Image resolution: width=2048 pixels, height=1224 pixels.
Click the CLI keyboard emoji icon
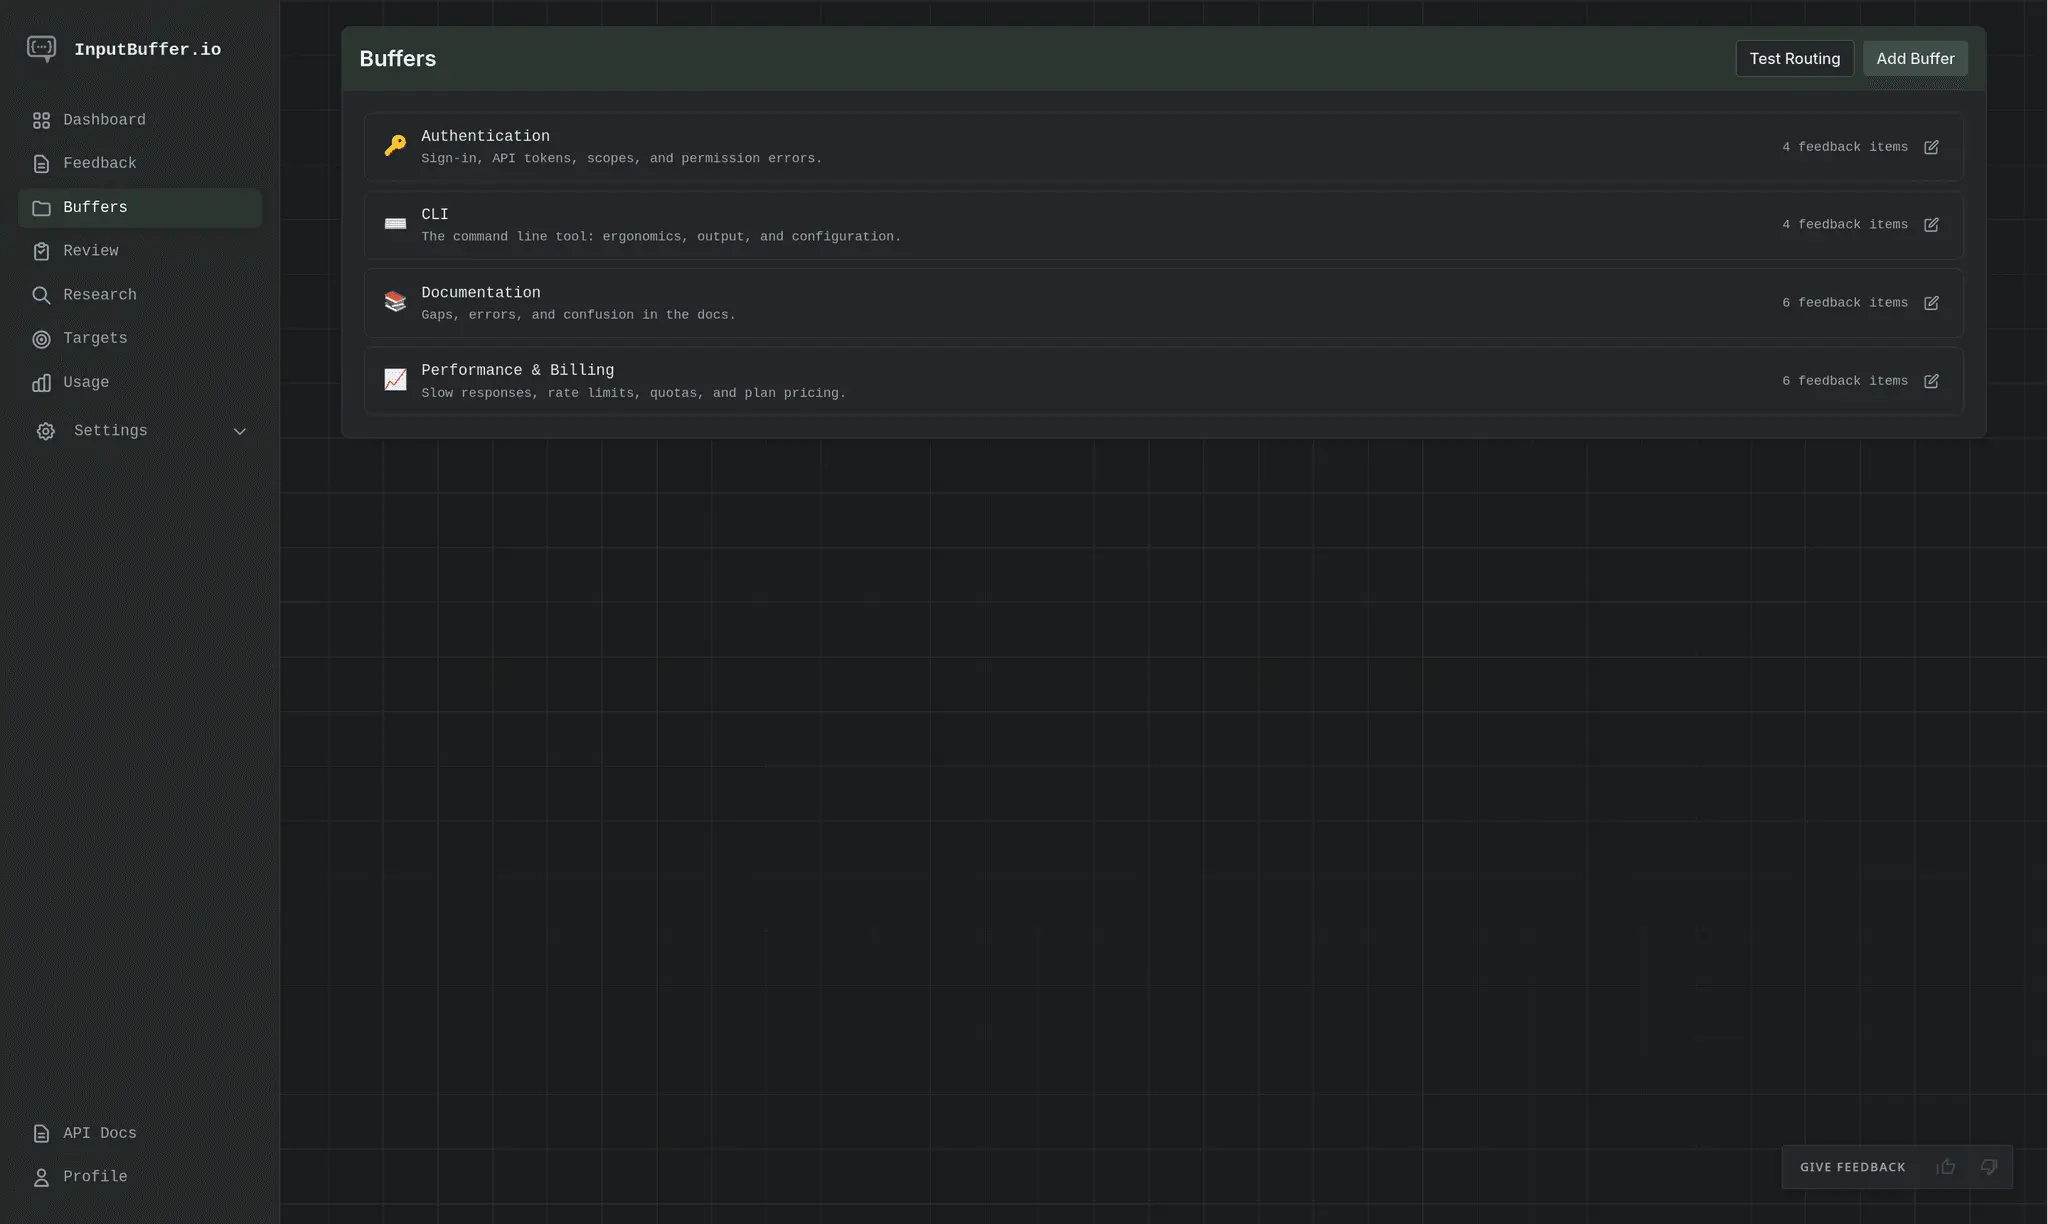(395, 224)
